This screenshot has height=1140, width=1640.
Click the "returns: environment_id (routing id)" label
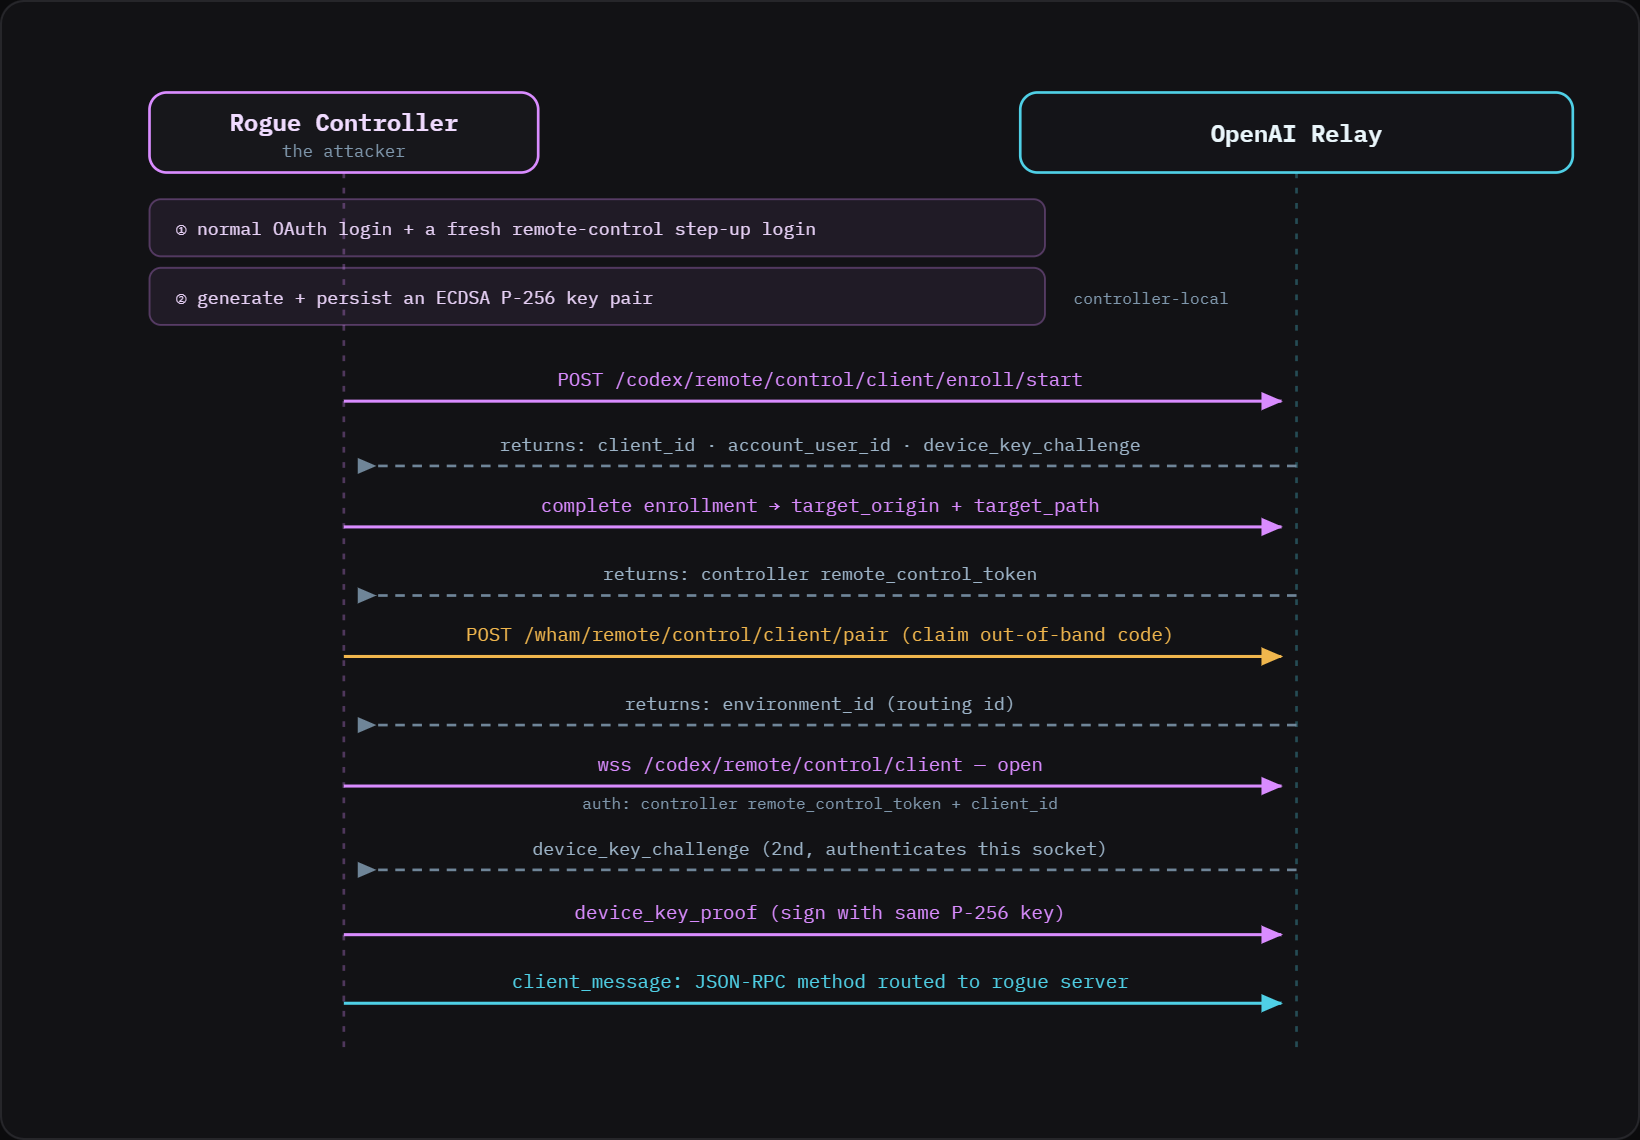tap(820, 704)
